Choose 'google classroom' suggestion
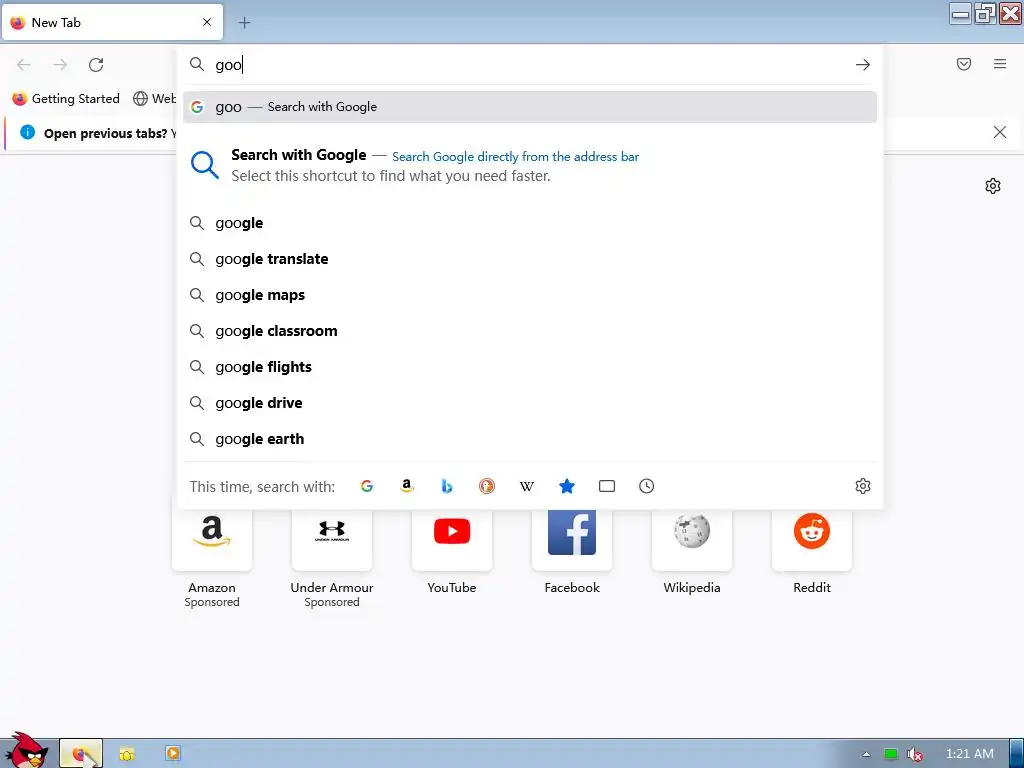 point(530,331)
